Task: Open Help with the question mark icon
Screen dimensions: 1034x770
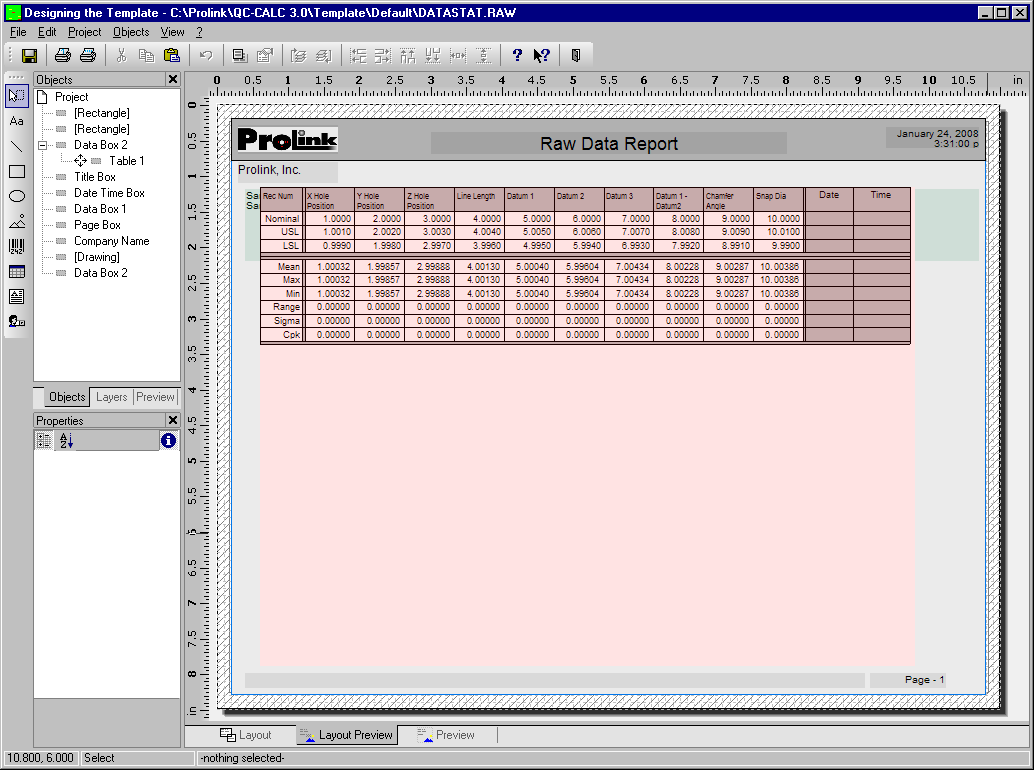Action: tap(517, 56)
